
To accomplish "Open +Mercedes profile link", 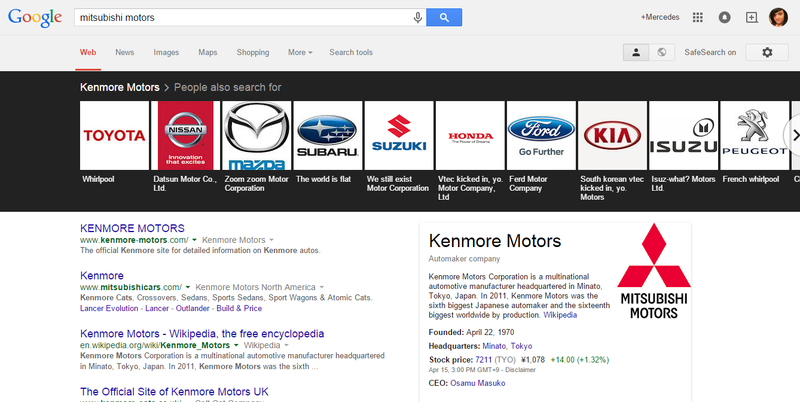I will 660,17.
